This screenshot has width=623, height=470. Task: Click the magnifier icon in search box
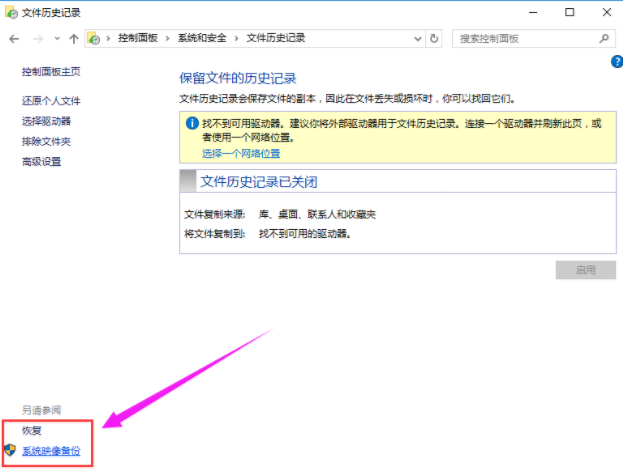point(603,38)
